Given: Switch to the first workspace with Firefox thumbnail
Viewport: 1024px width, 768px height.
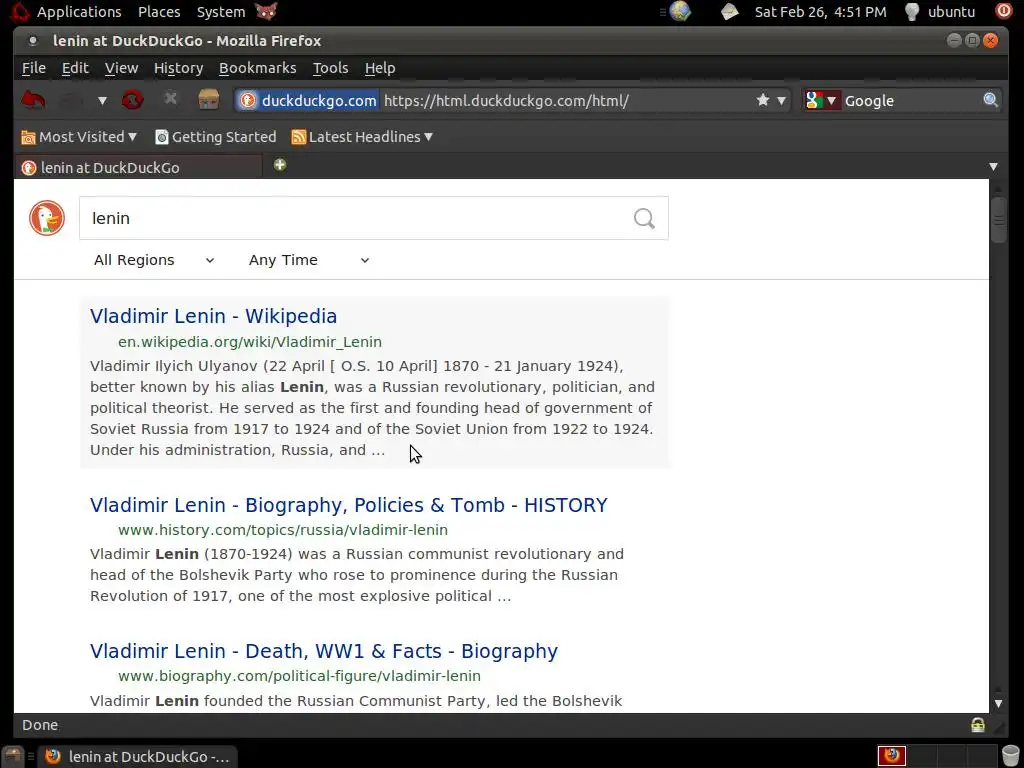Looking at the screenshot, I should click(891, 756).
